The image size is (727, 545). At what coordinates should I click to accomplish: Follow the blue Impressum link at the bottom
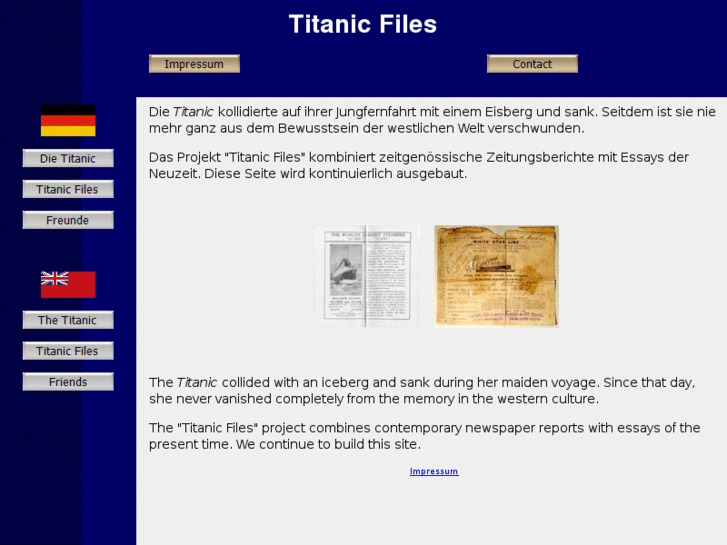(x=434, y=471)
